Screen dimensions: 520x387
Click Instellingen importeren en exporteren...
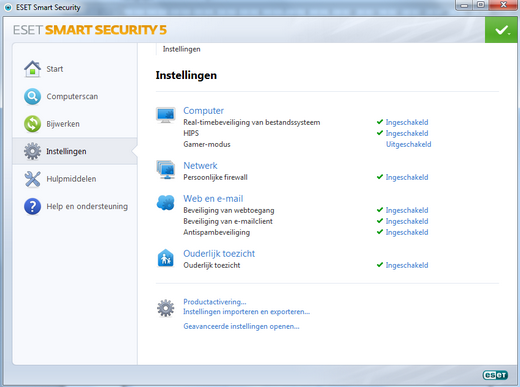(246, 312)
